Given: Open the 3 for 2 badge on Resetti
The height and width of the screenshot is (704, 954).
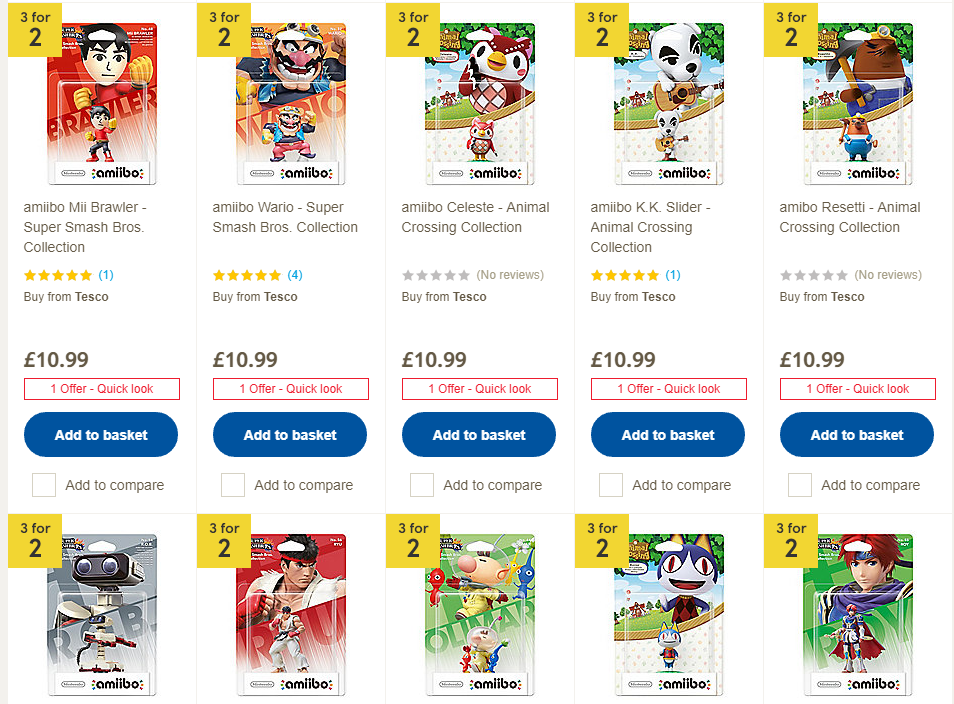Looking at the screenshot, I should click(791, 30).
